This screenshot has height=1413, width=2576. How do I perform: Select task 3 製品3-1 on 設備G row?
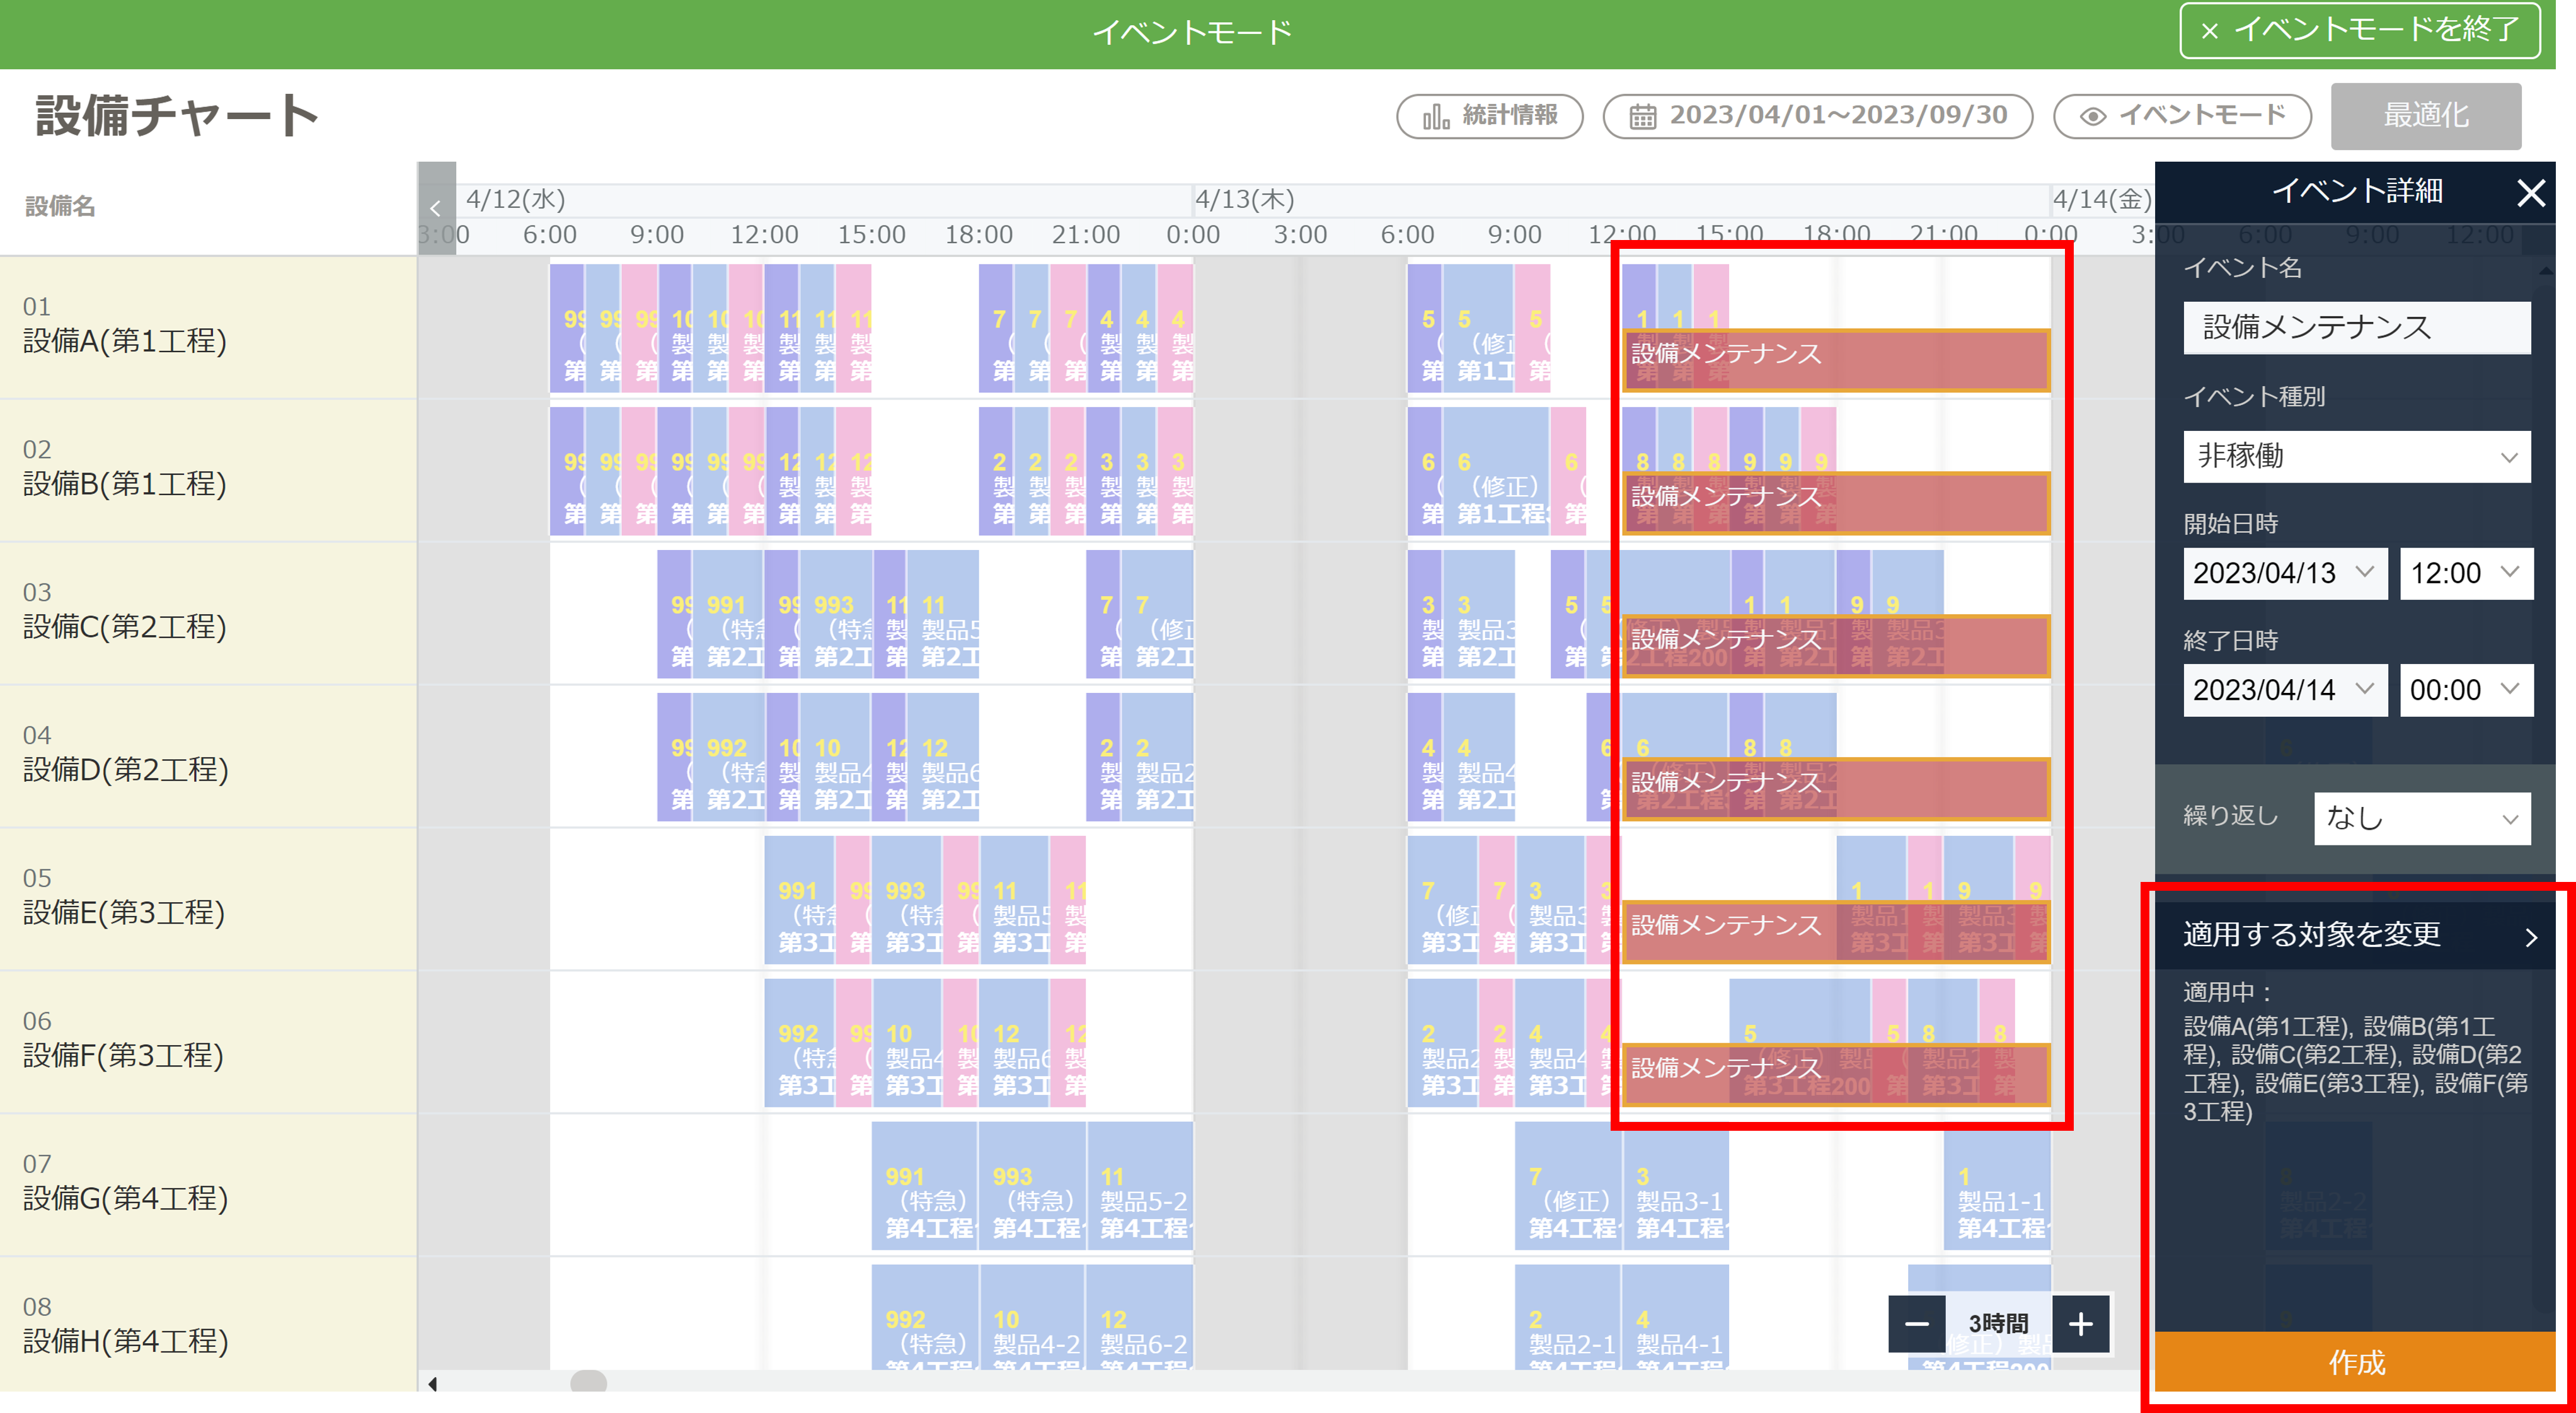coord(1675,1186)
